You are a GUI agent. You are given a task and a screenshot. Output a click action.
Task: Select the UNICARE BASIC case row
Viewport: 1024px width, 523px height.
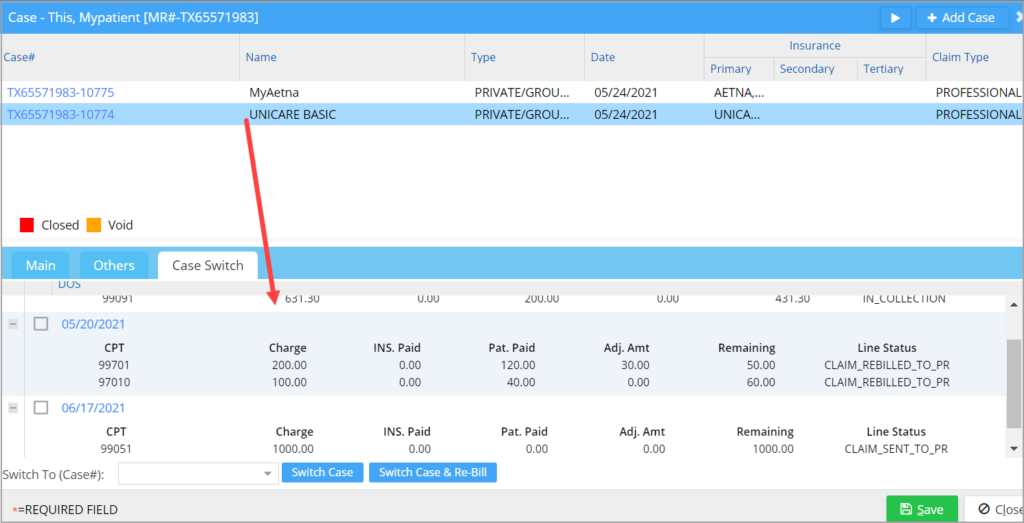tap(292, 114)
